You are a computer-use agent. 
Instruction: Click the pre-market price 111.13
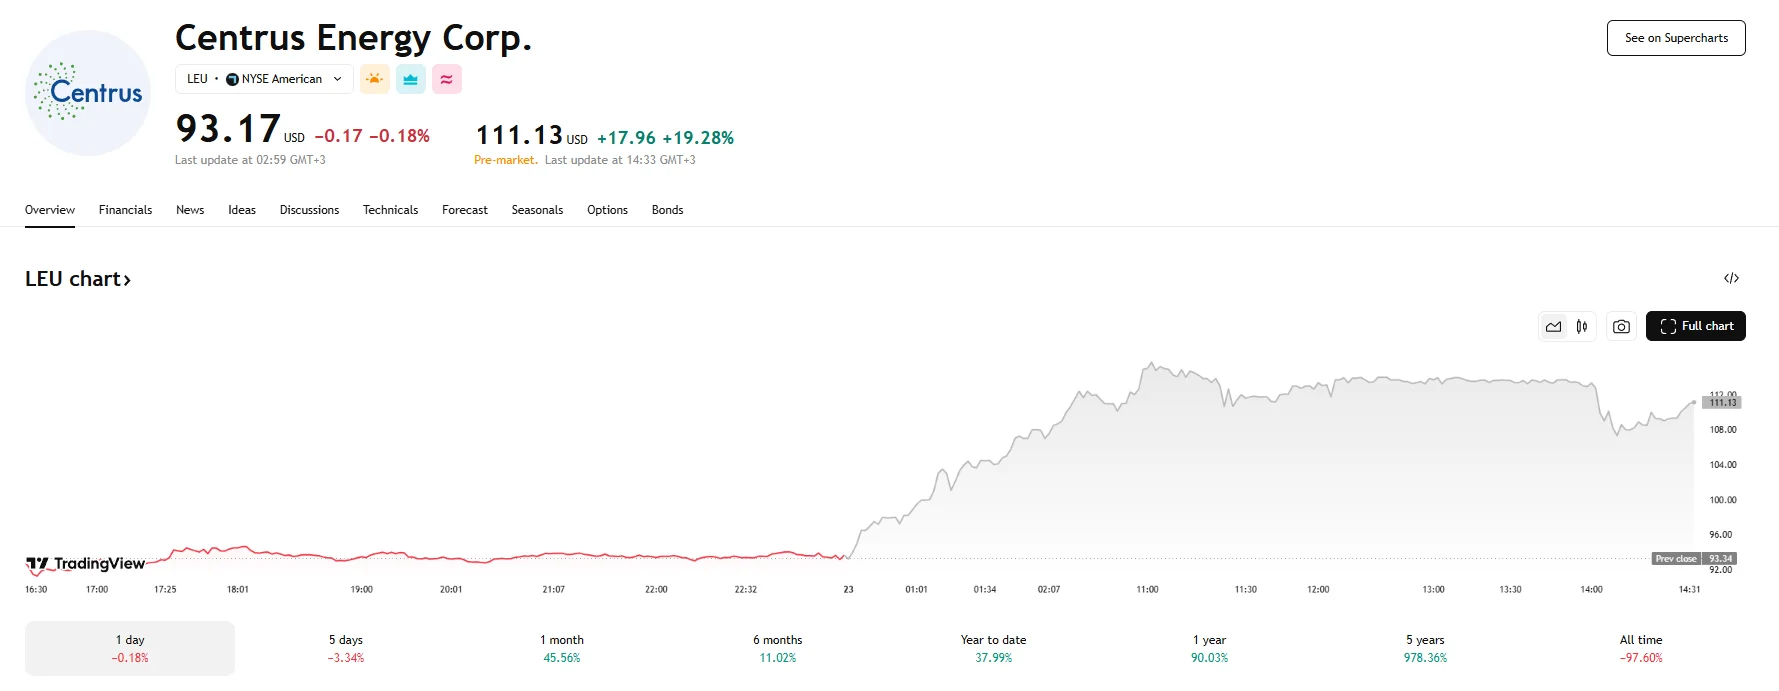(519, 135)
